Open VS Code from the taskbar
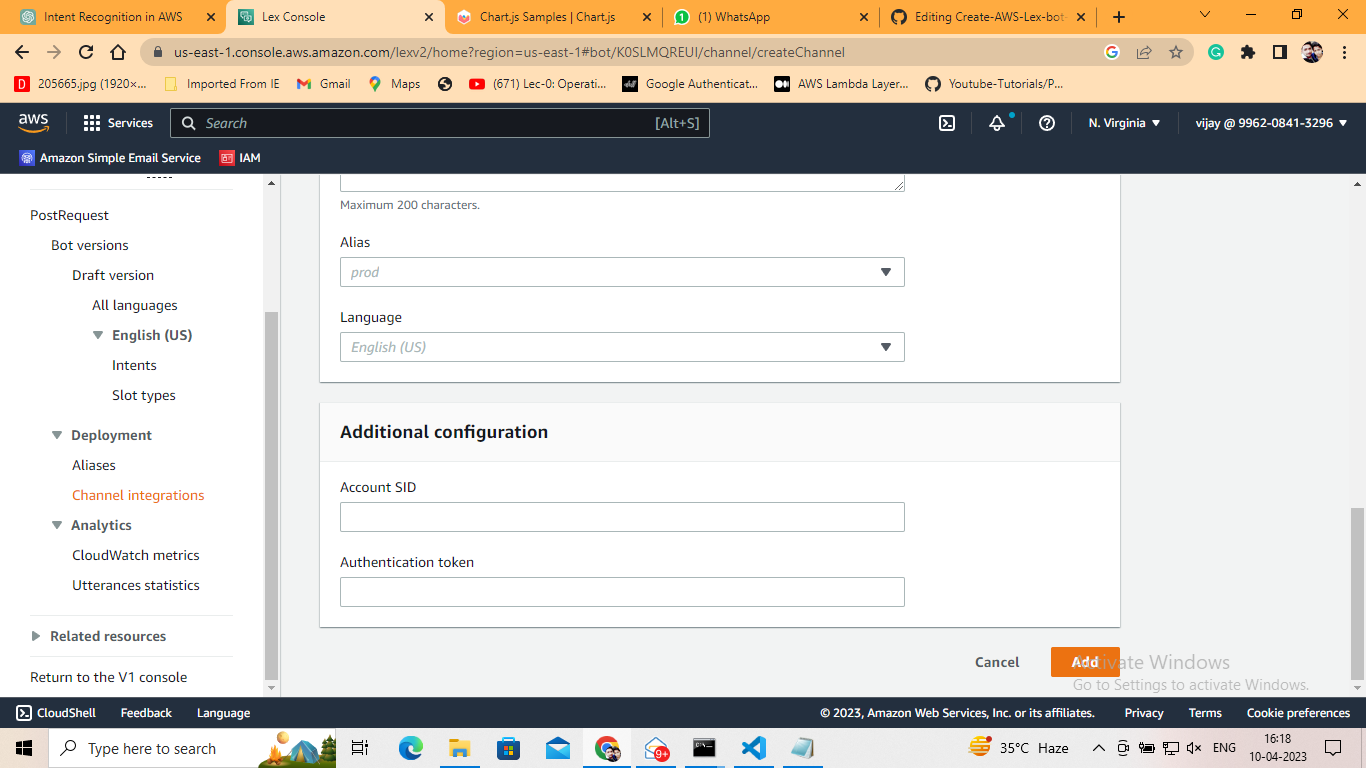 pos(753,747)
